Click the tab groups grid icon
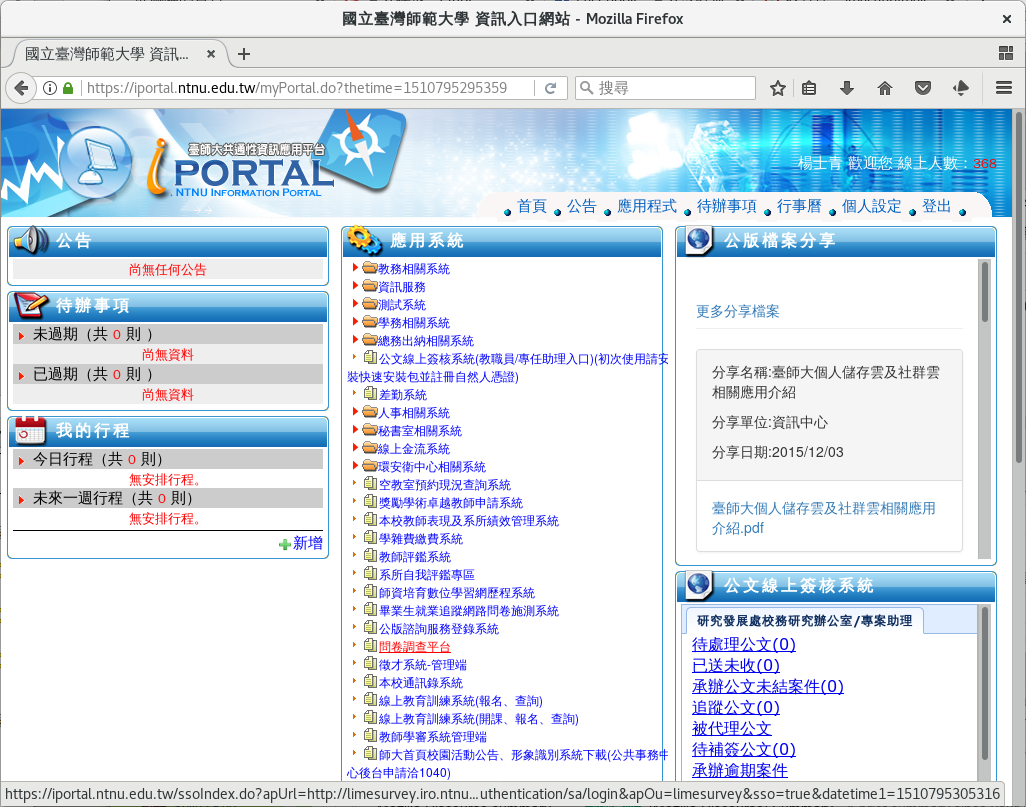The height and width of the screenshot is (807, 1026). [1006, 54]
